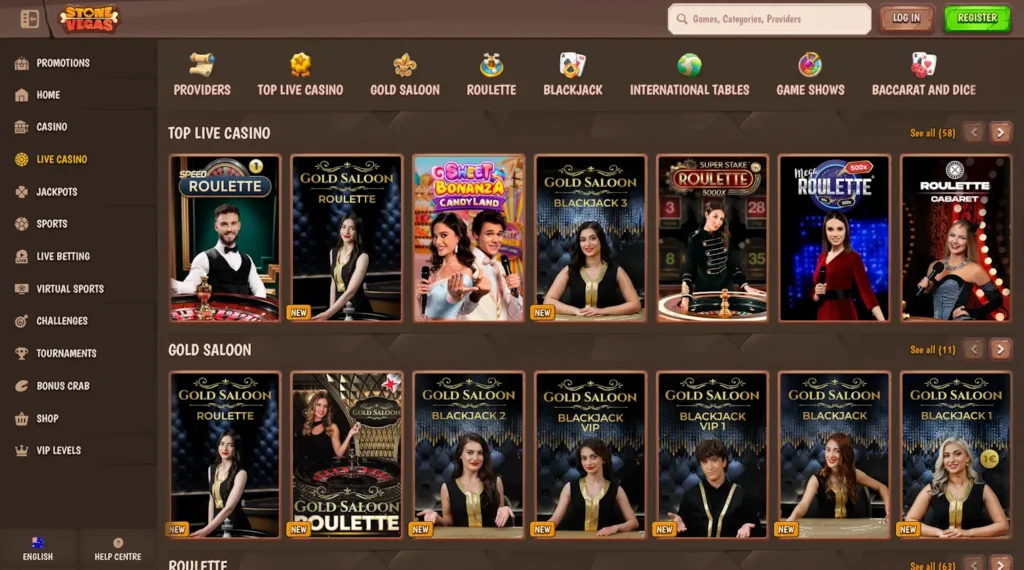Open Sports ball icon in sidebar
The height and width of the screenshot is (570, 1024).
click(x=22, y=224)
